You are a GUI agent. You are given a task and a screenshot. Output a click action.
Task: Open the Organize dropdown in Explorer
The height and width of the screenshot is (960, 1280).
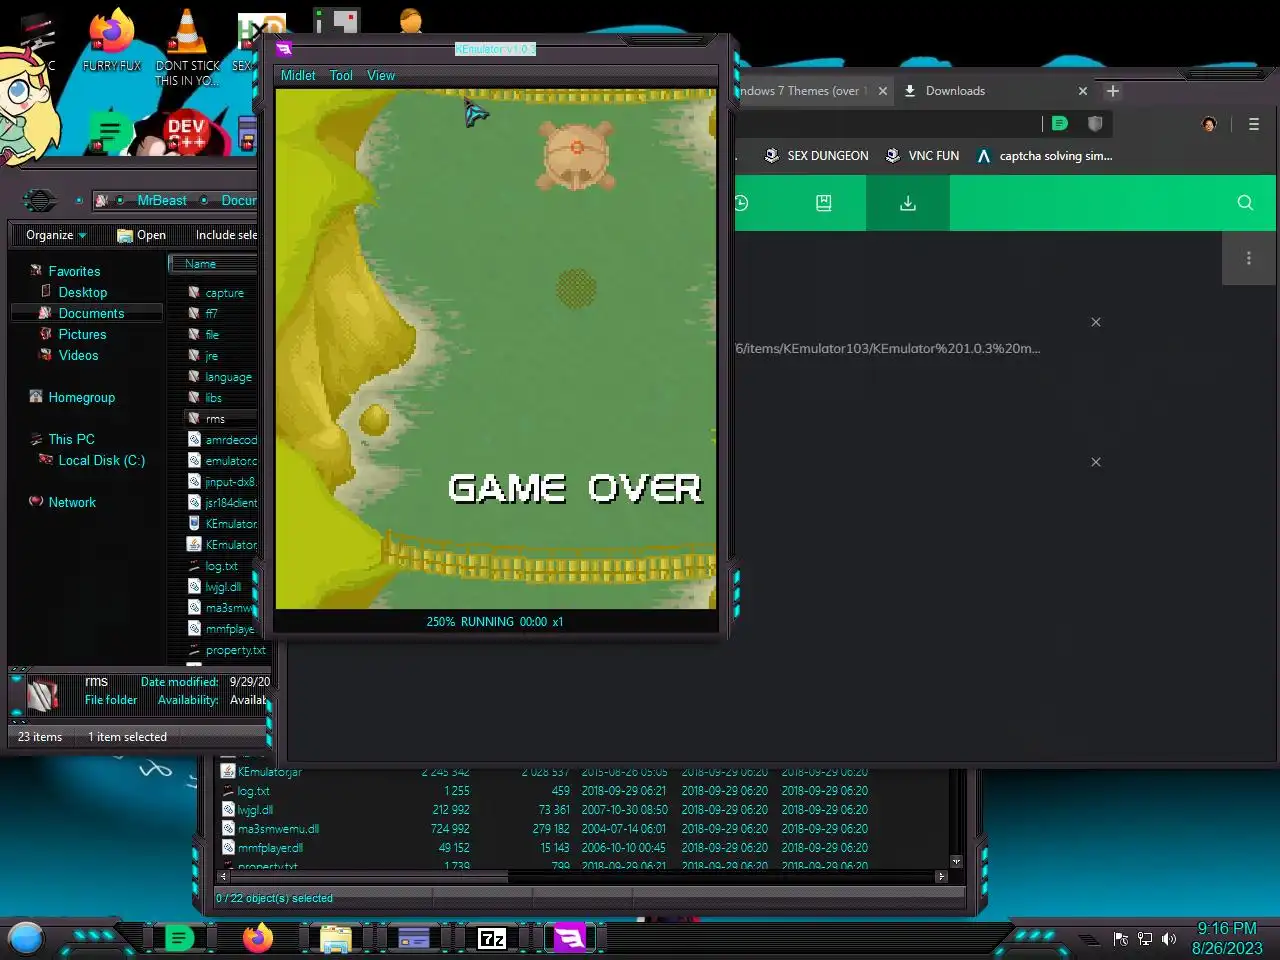(x=56, y=235)
